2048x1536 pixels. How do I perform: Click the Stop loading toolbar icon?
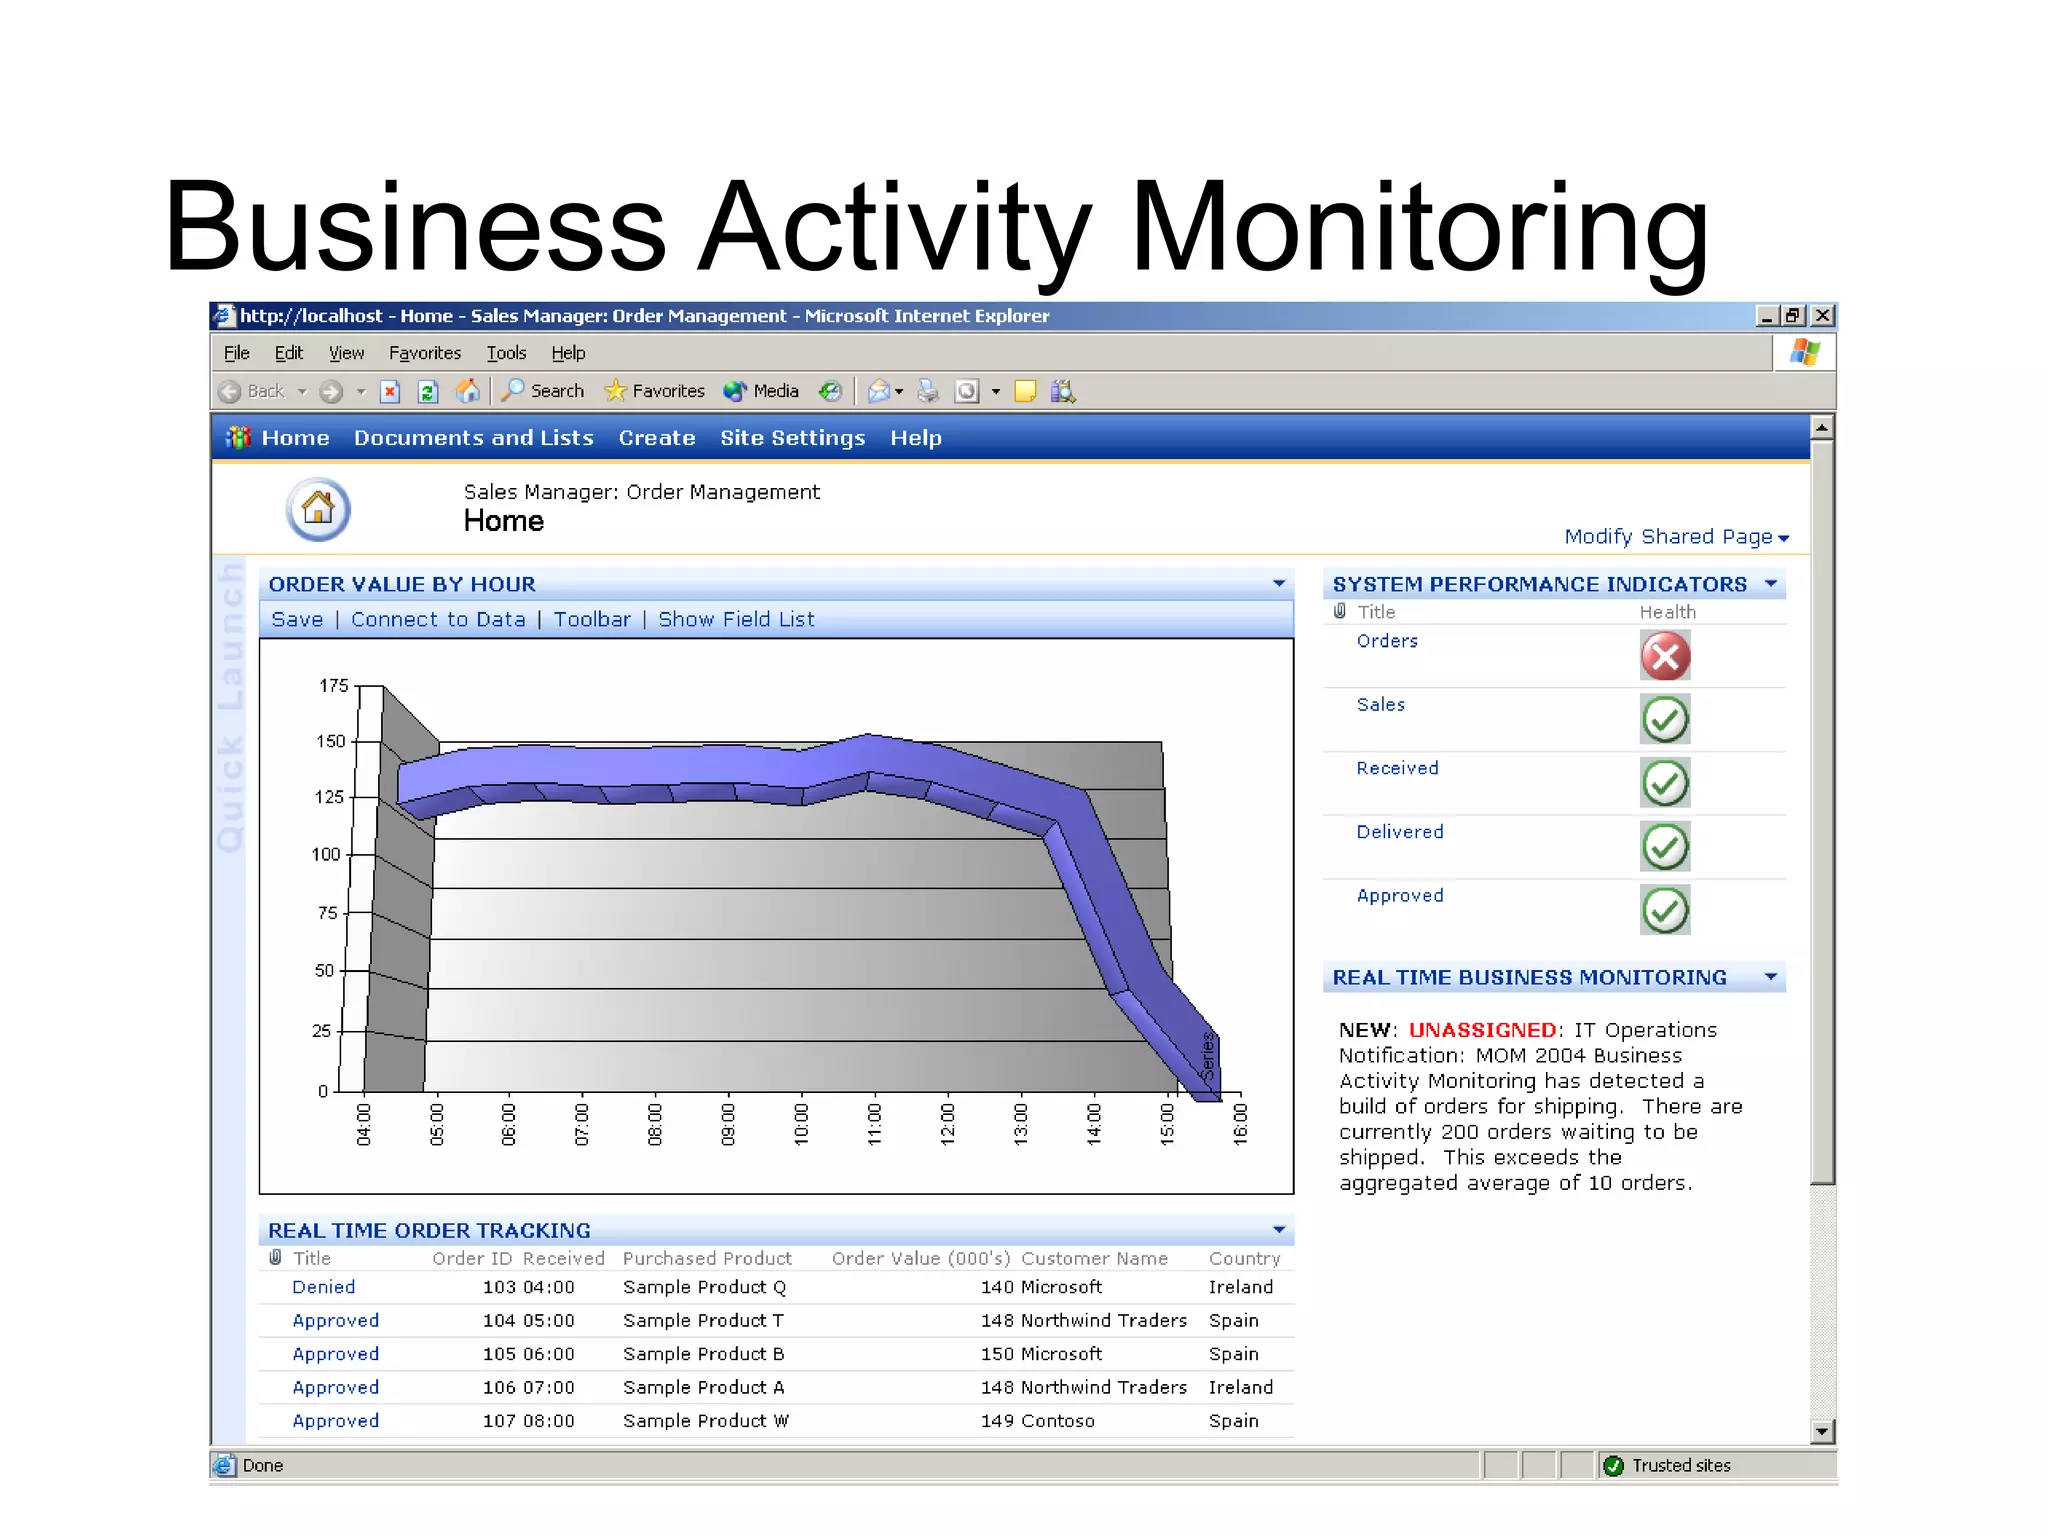(390, 391)
